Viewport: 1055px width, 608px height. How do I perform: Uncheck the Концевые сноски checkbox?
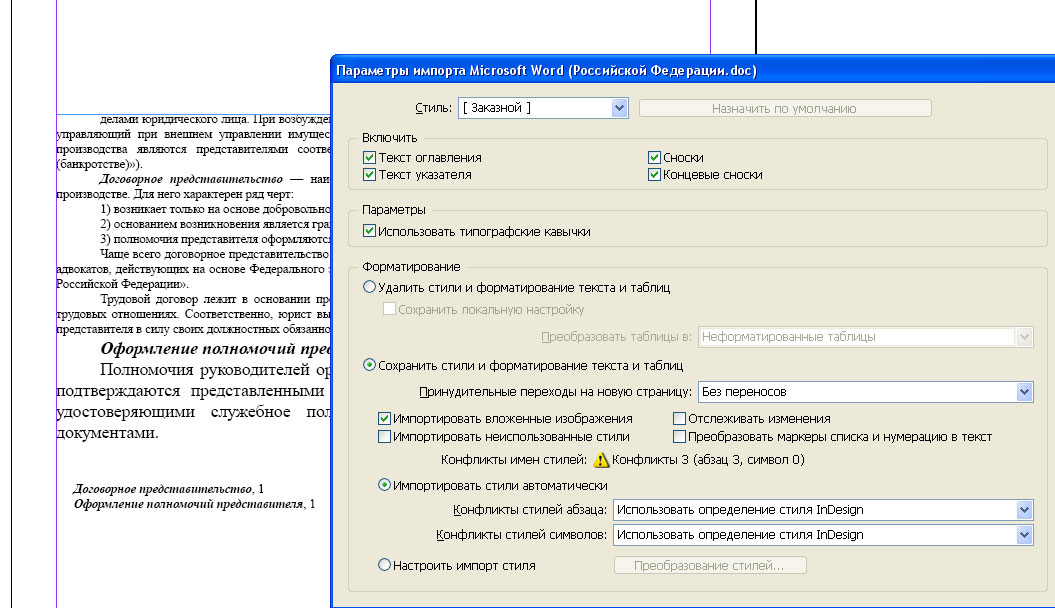coord(654,175)
